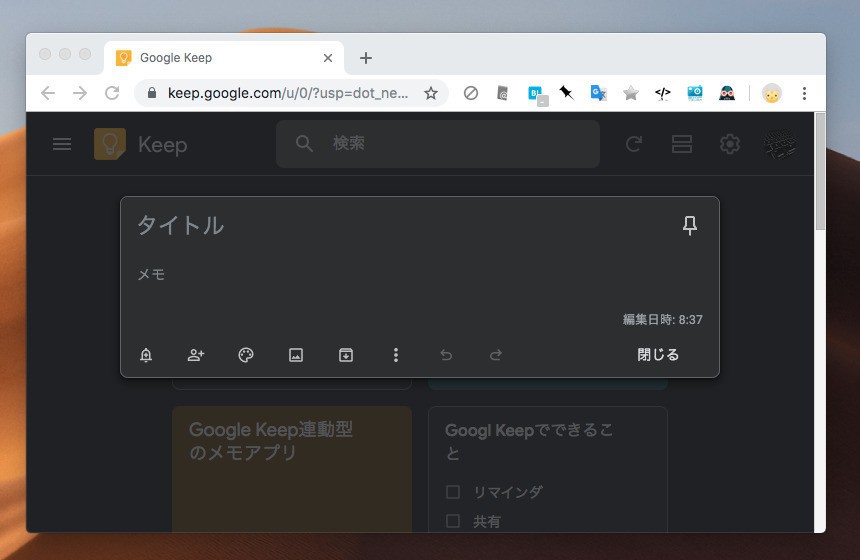Add a reminder via the bell icon
The image size is (860, 560).
146,355
